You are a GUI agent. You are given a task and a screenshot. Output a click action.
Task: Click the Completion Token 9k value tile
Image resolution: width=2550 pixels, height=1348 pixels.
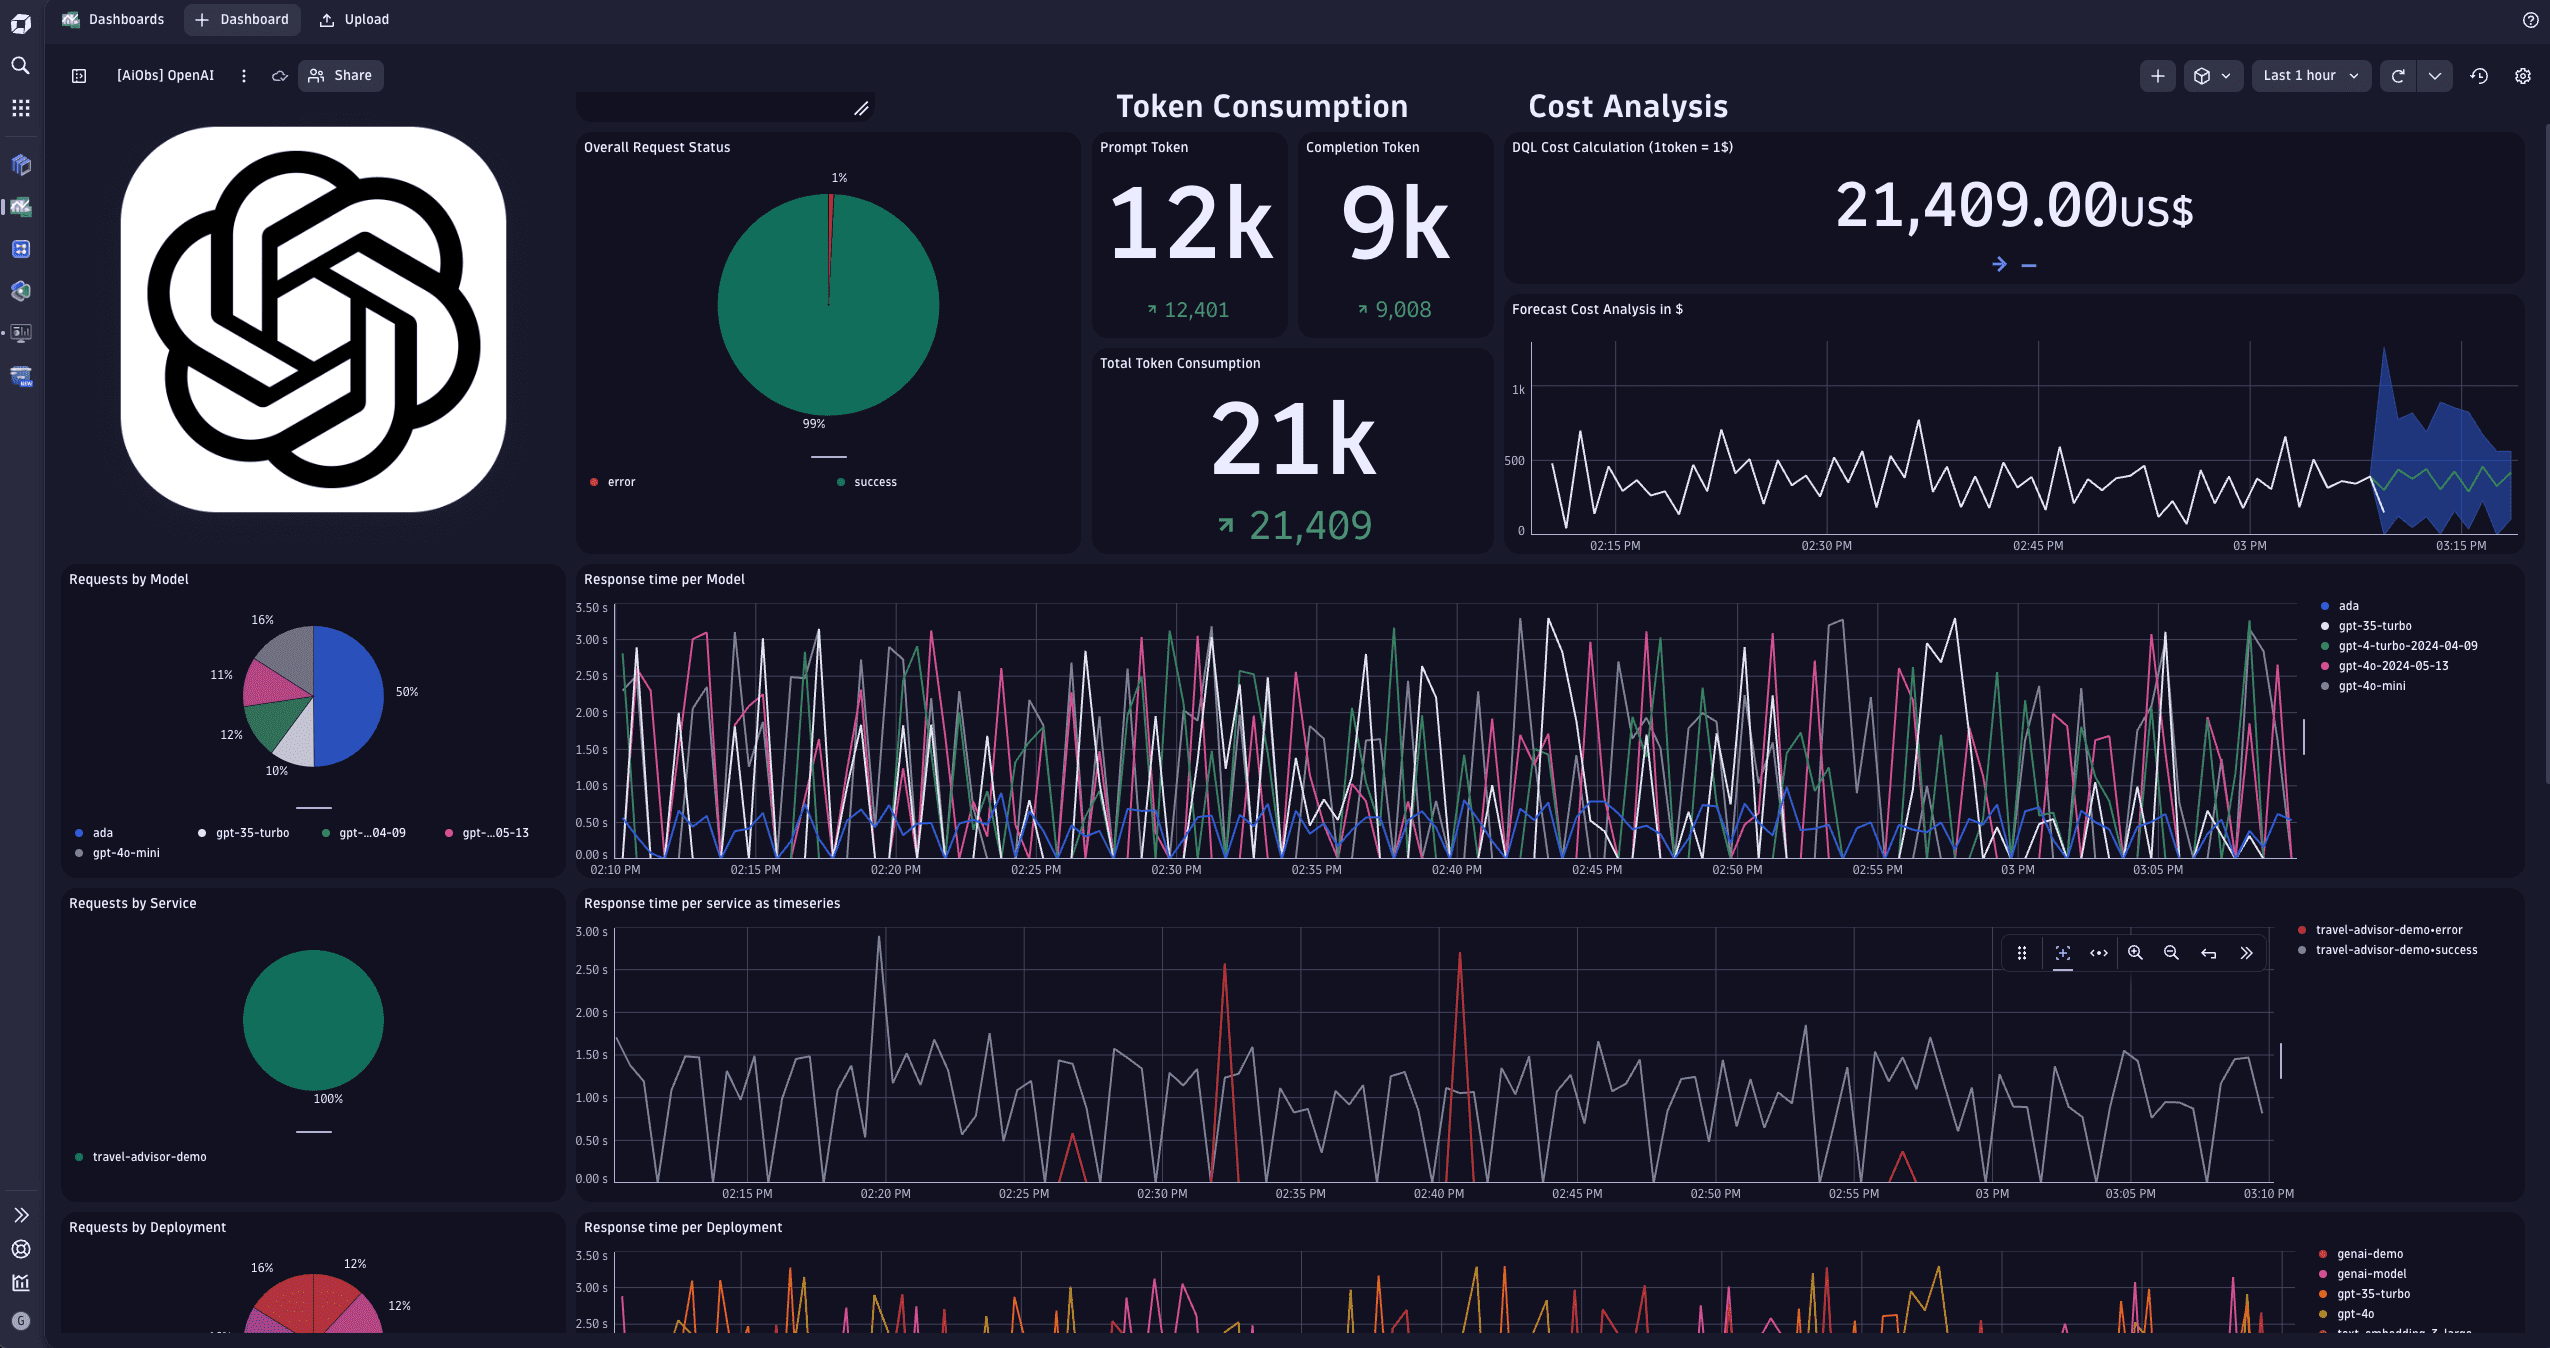point(1395,235)
